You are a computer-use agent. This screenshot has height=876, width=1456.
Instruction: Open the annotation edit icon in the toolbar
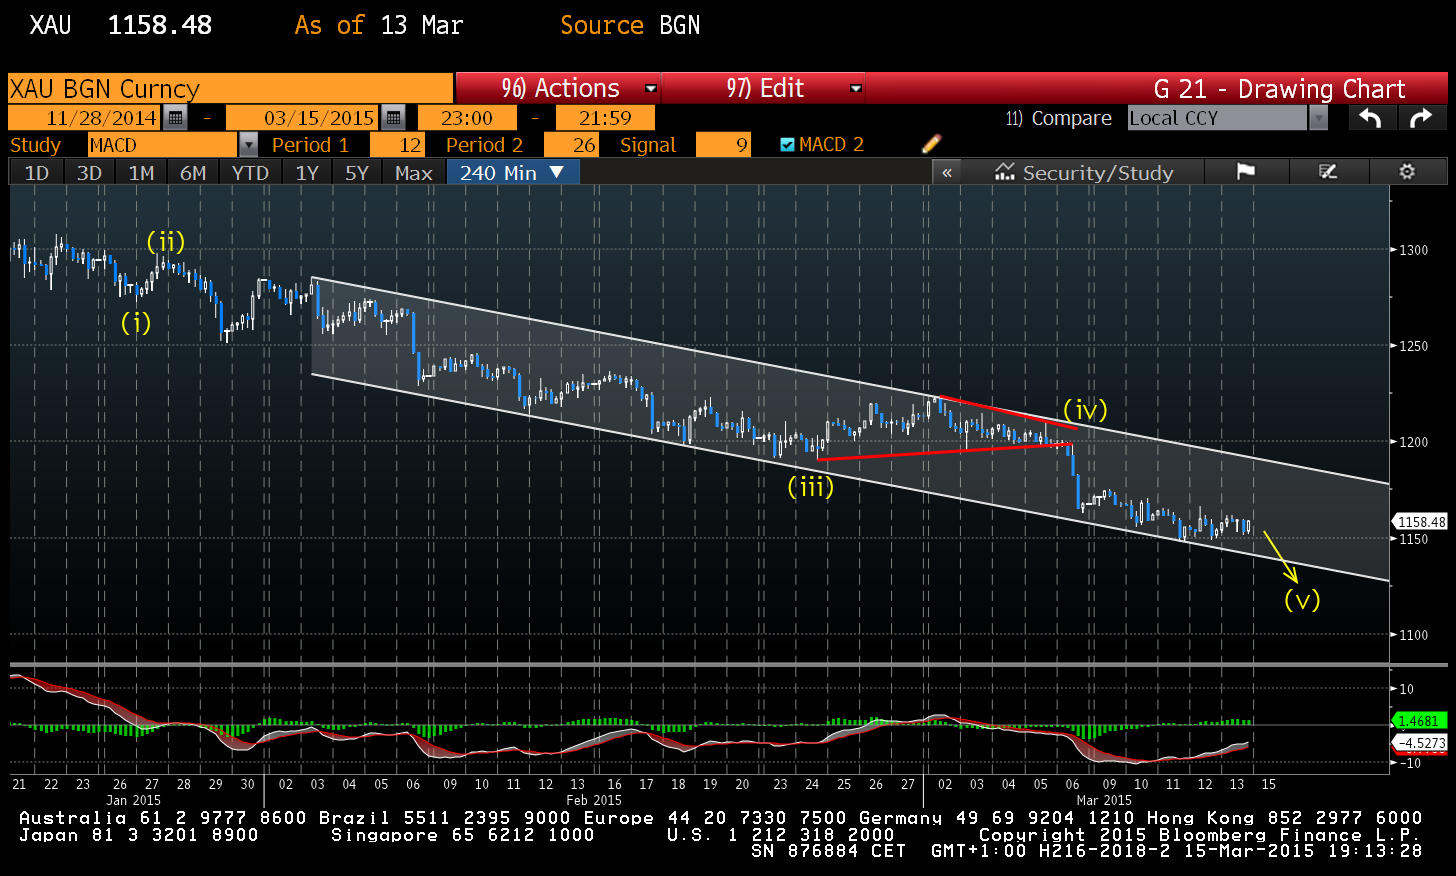(x=1328, y=172)
